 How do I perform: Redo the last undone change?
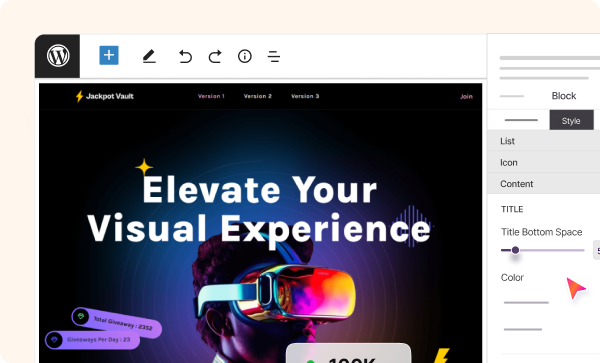215,56
